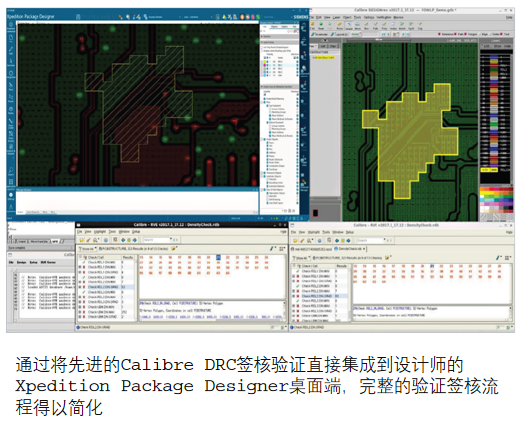Toggle the Vertex selection checkbox in DESIGNrev

pyautogui.click(x=490, y=34)
